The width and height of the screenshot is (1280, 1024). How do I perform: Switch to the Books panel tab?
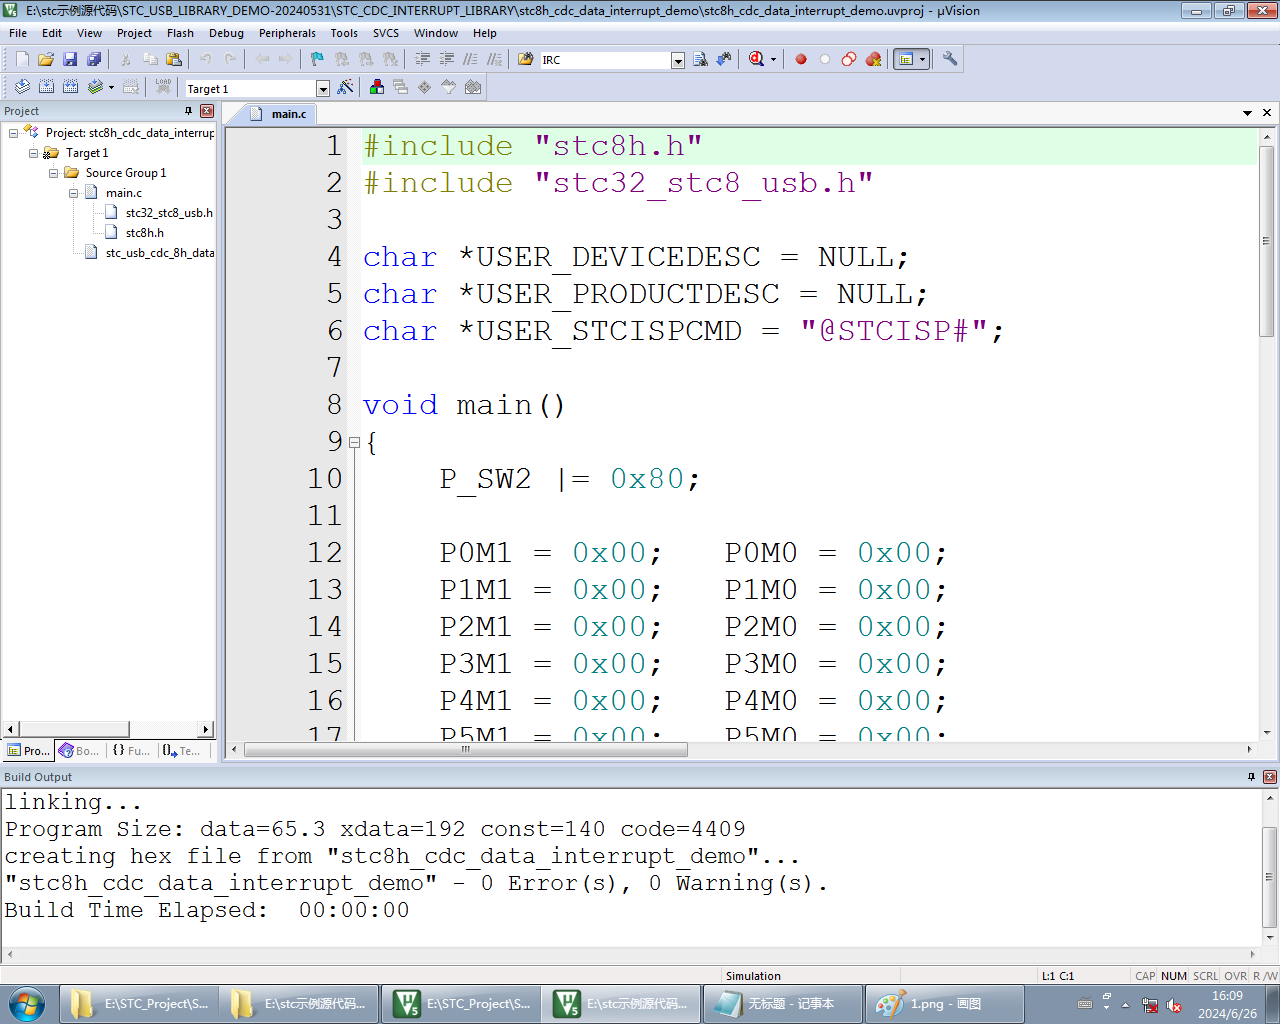point(79,750)
